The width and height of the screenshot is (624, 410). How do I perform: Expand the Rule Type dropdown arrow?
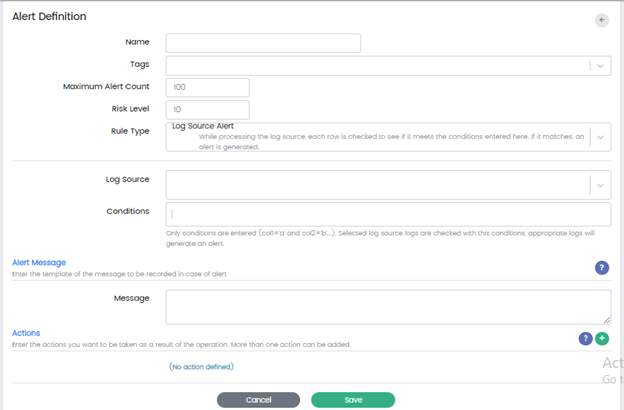click(x=600, y=137)
